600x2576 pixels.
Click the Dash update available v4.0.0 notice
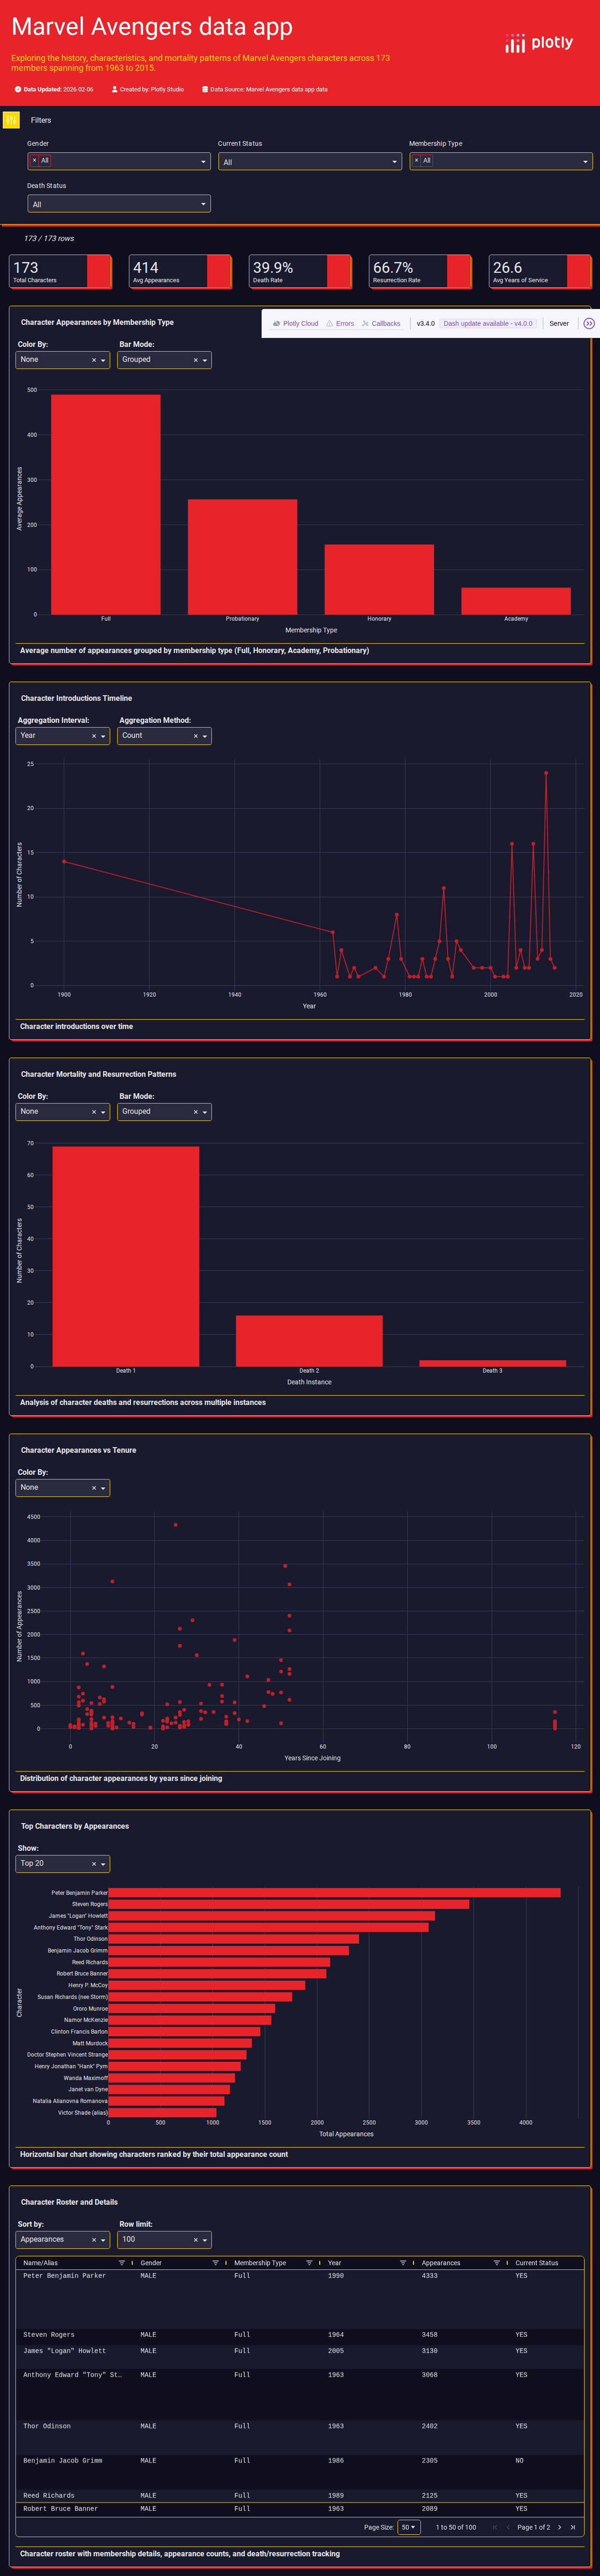pos(488,323)
